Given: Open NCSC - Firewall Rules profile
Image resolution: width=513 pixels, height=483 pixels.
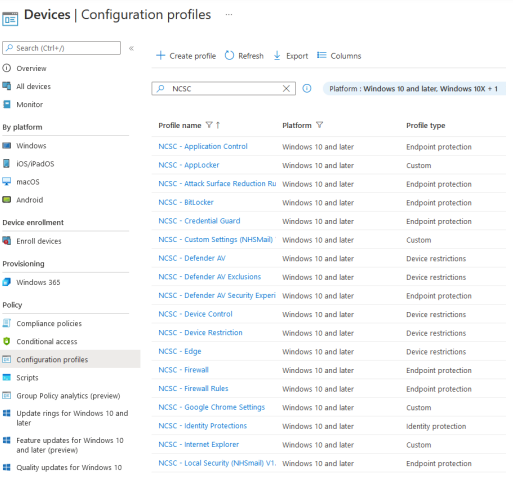Looking at the screenshot, I should pyautogui.click(x=193, y=389).
